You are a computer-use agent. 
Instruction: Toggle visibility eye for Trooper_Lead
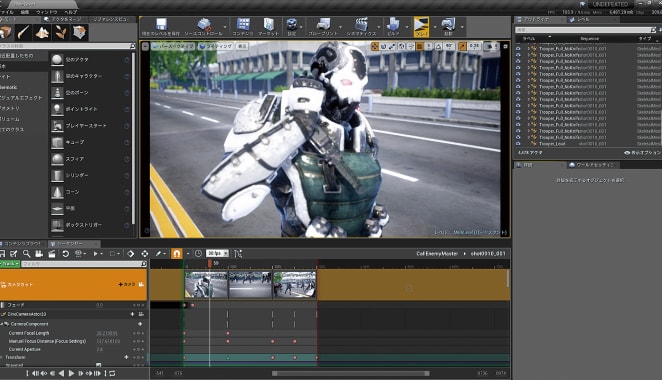(x=518, y=144)
